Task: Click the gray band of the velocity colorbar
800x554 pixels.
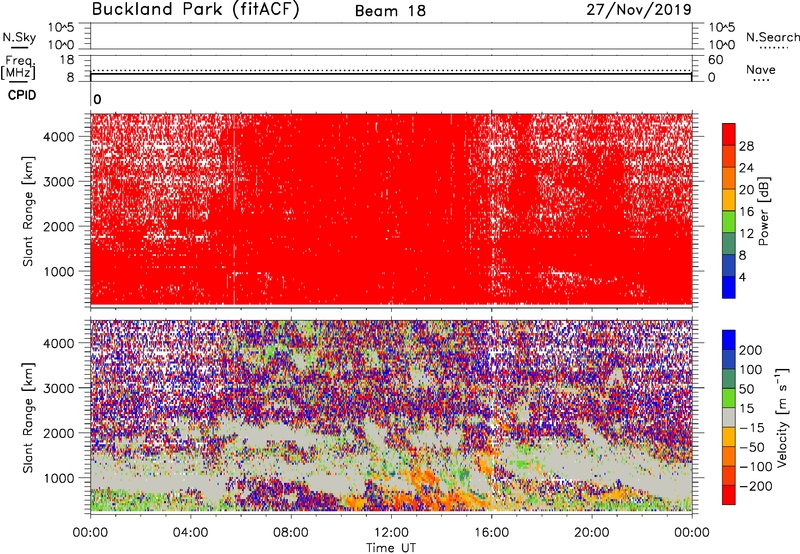Action: tap(729, 417)
